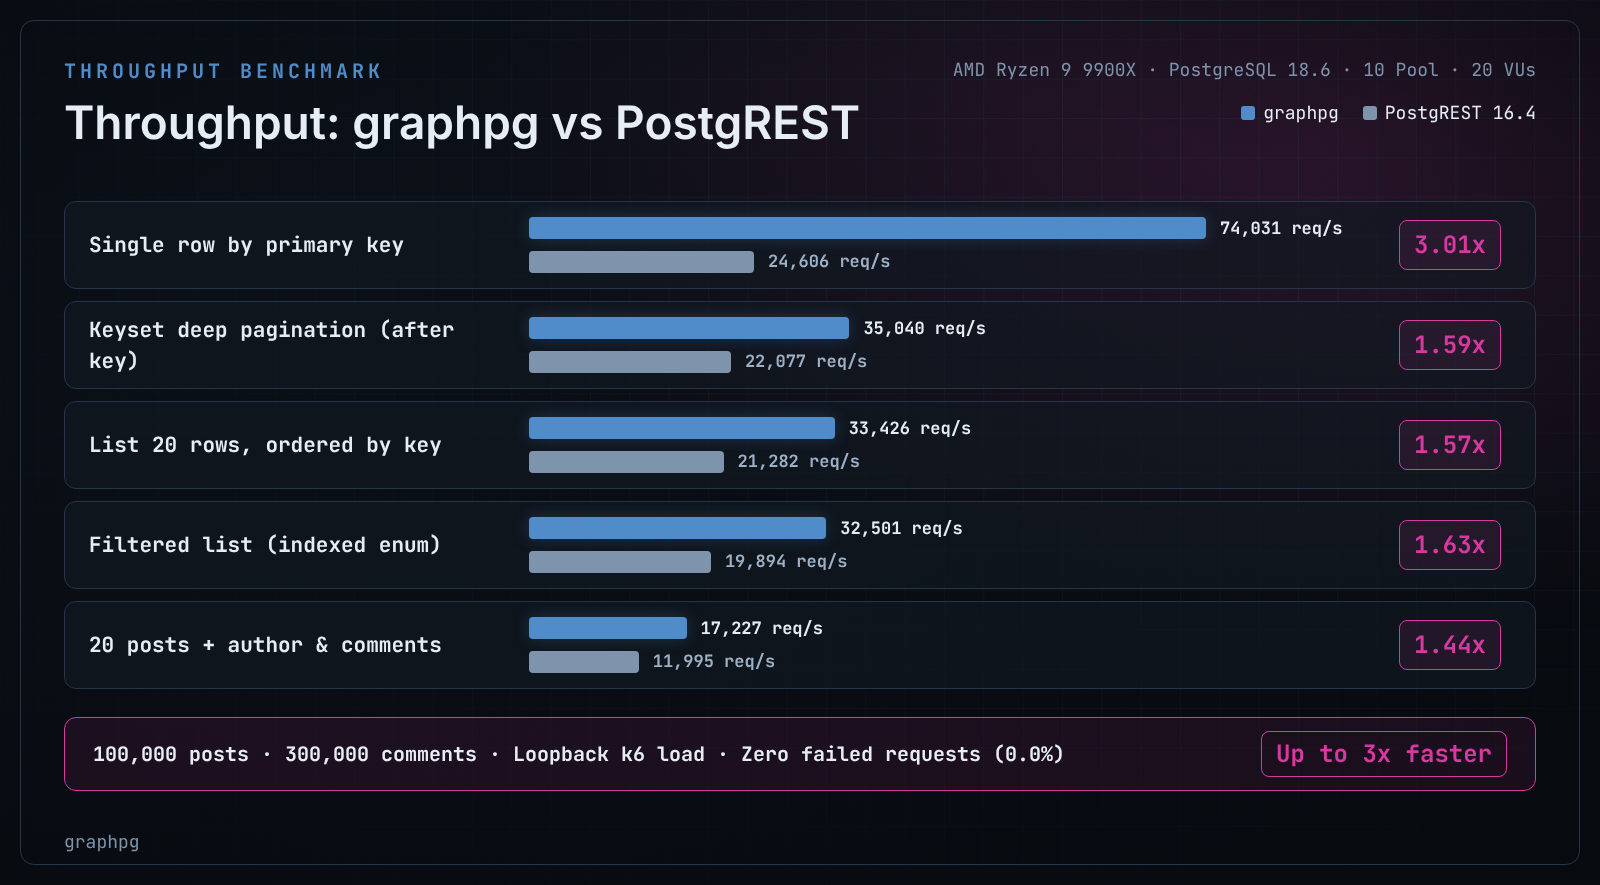Click the gray PostgREST 16.4 legend swatch
Screen dimensions: 1600x885
[1370, 113]
